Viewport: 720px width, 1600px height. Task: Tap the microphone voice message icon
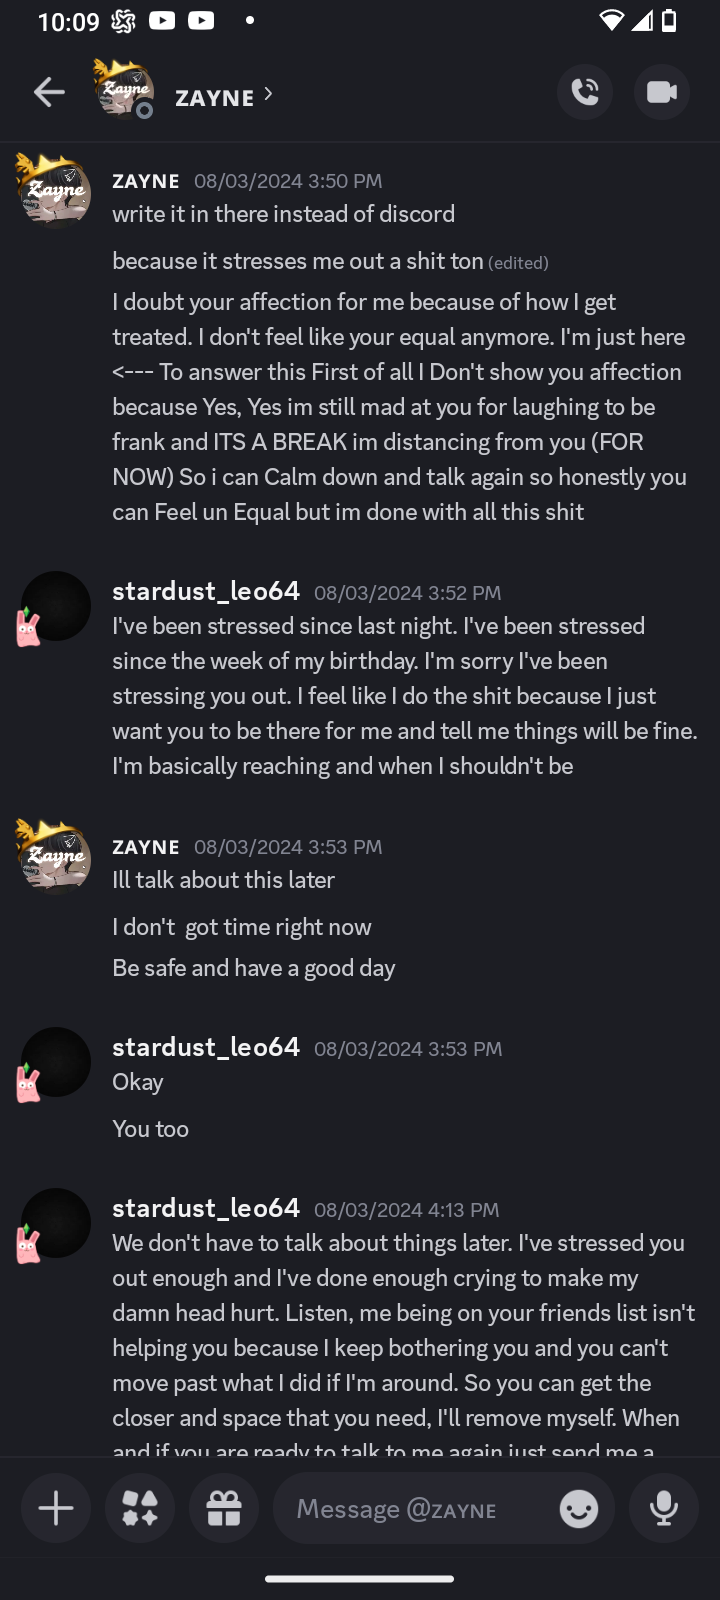664,1508
